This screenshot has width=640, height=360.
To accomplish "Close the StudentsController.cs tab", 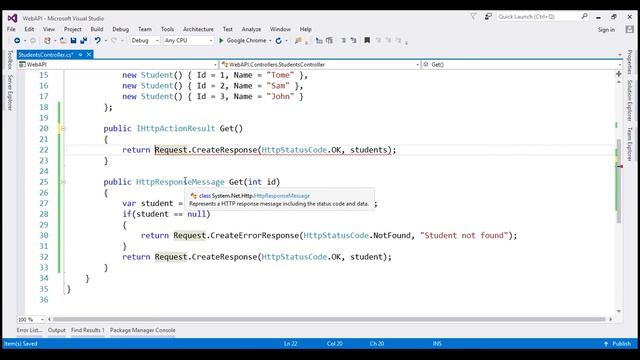I will (89, 54).
